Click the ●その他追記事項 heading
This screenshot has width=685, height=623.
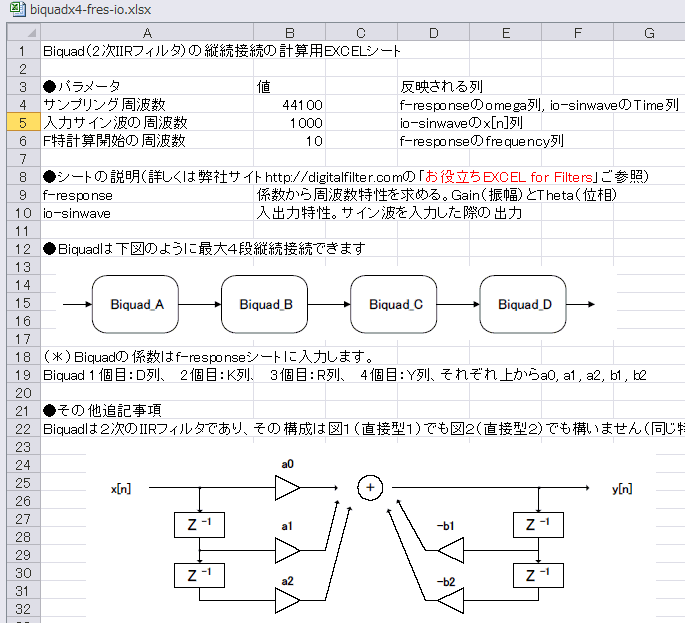[x=102, y=411]
